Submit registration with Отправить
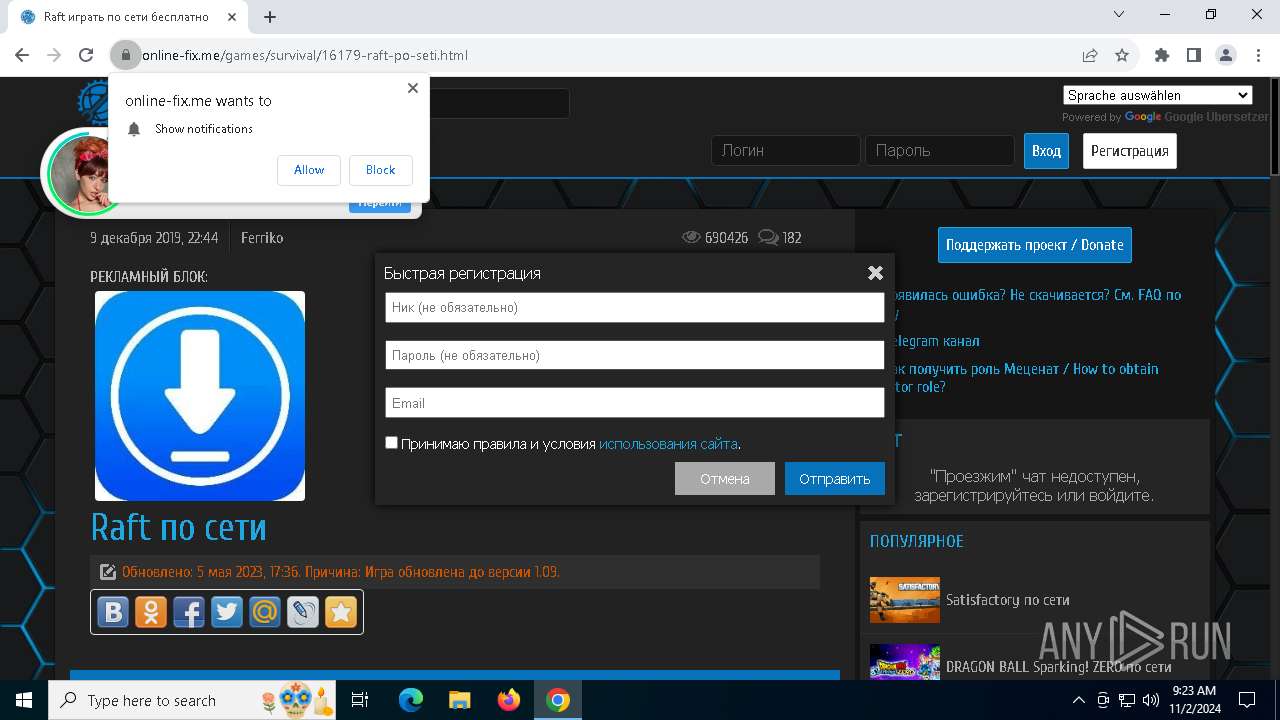Image resolution: width=1280 pixels, height=720 pixels. click(835, 478)
